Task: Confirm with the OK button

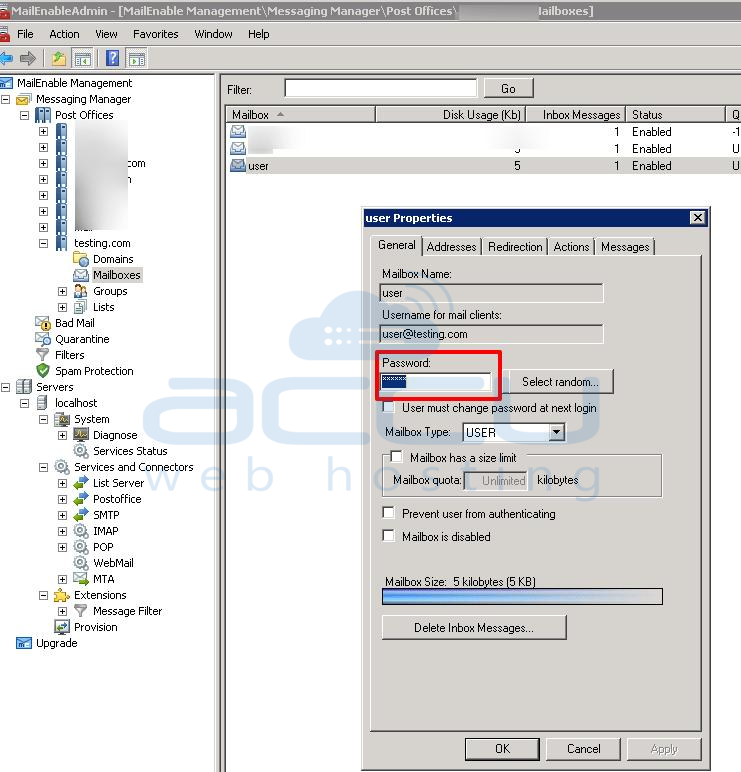Action: click(502, 749)
